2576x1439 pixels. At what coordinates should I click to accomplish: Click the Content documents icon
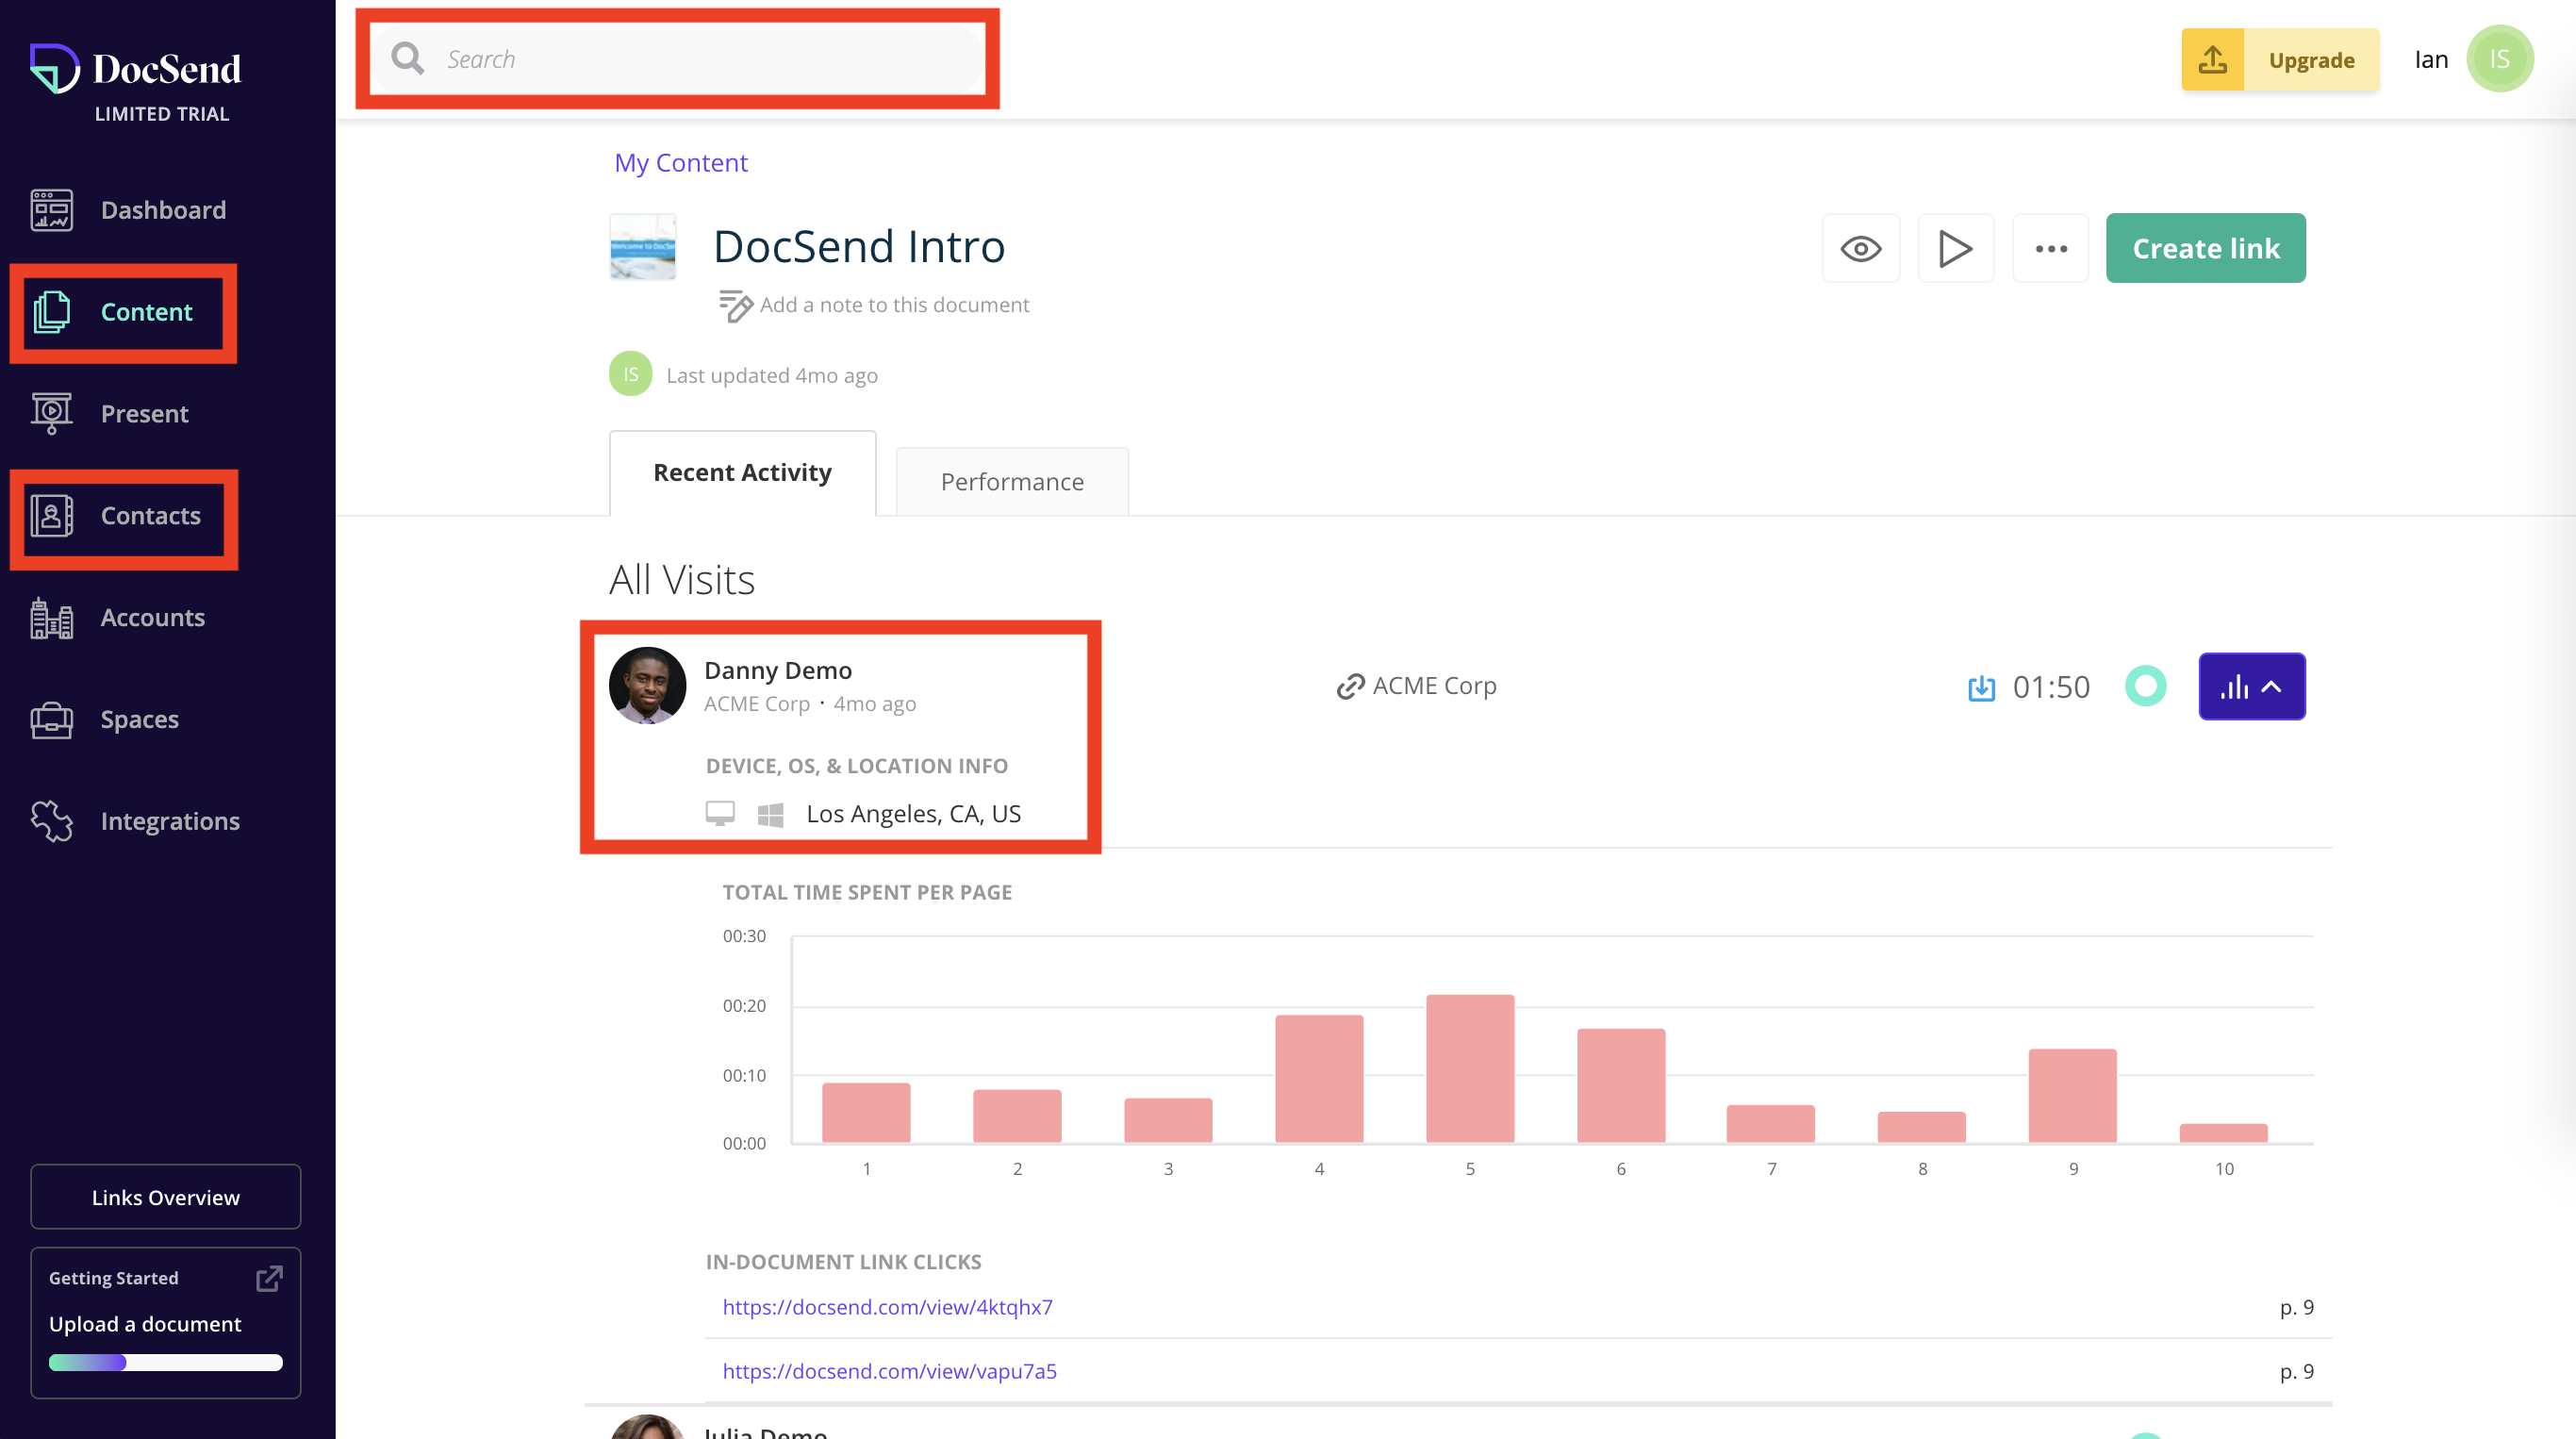click(51, 312)
